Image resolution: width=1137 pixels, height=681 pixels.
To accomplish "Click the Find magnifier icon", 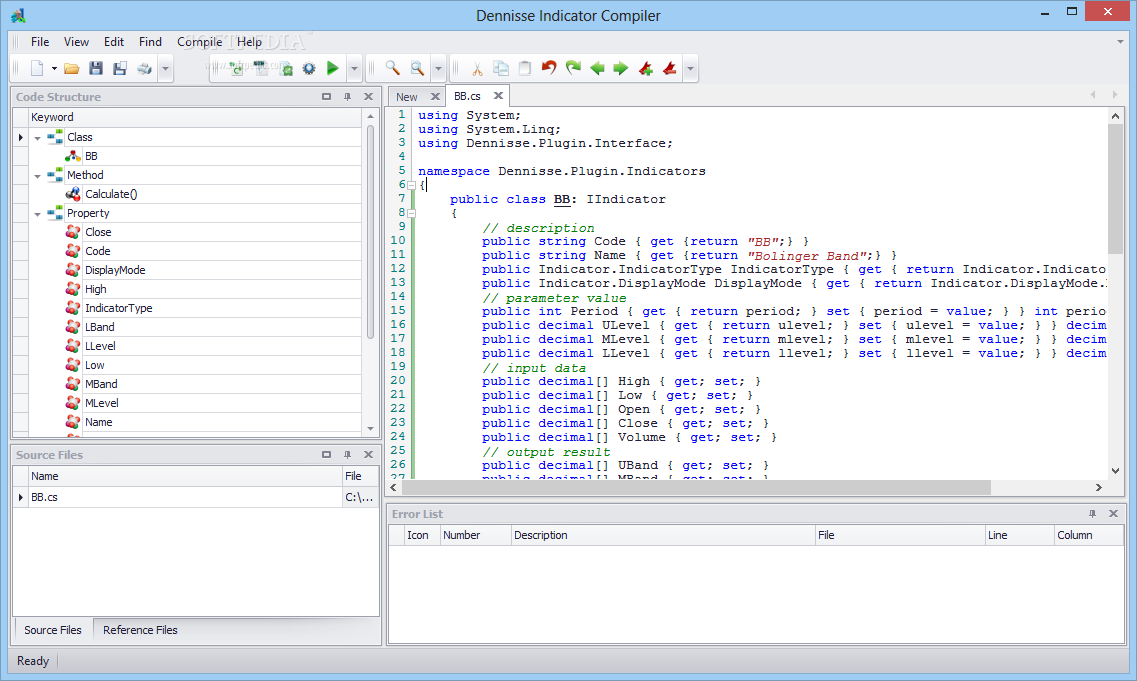I will pyautogui.click(x=393, y=69).
